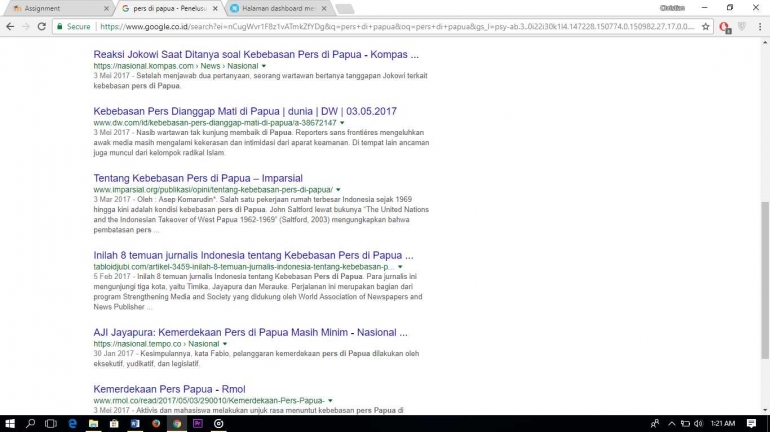Click the tabloidjubi.com green URL text
770x432 pixels.
[x=244, y=267]
